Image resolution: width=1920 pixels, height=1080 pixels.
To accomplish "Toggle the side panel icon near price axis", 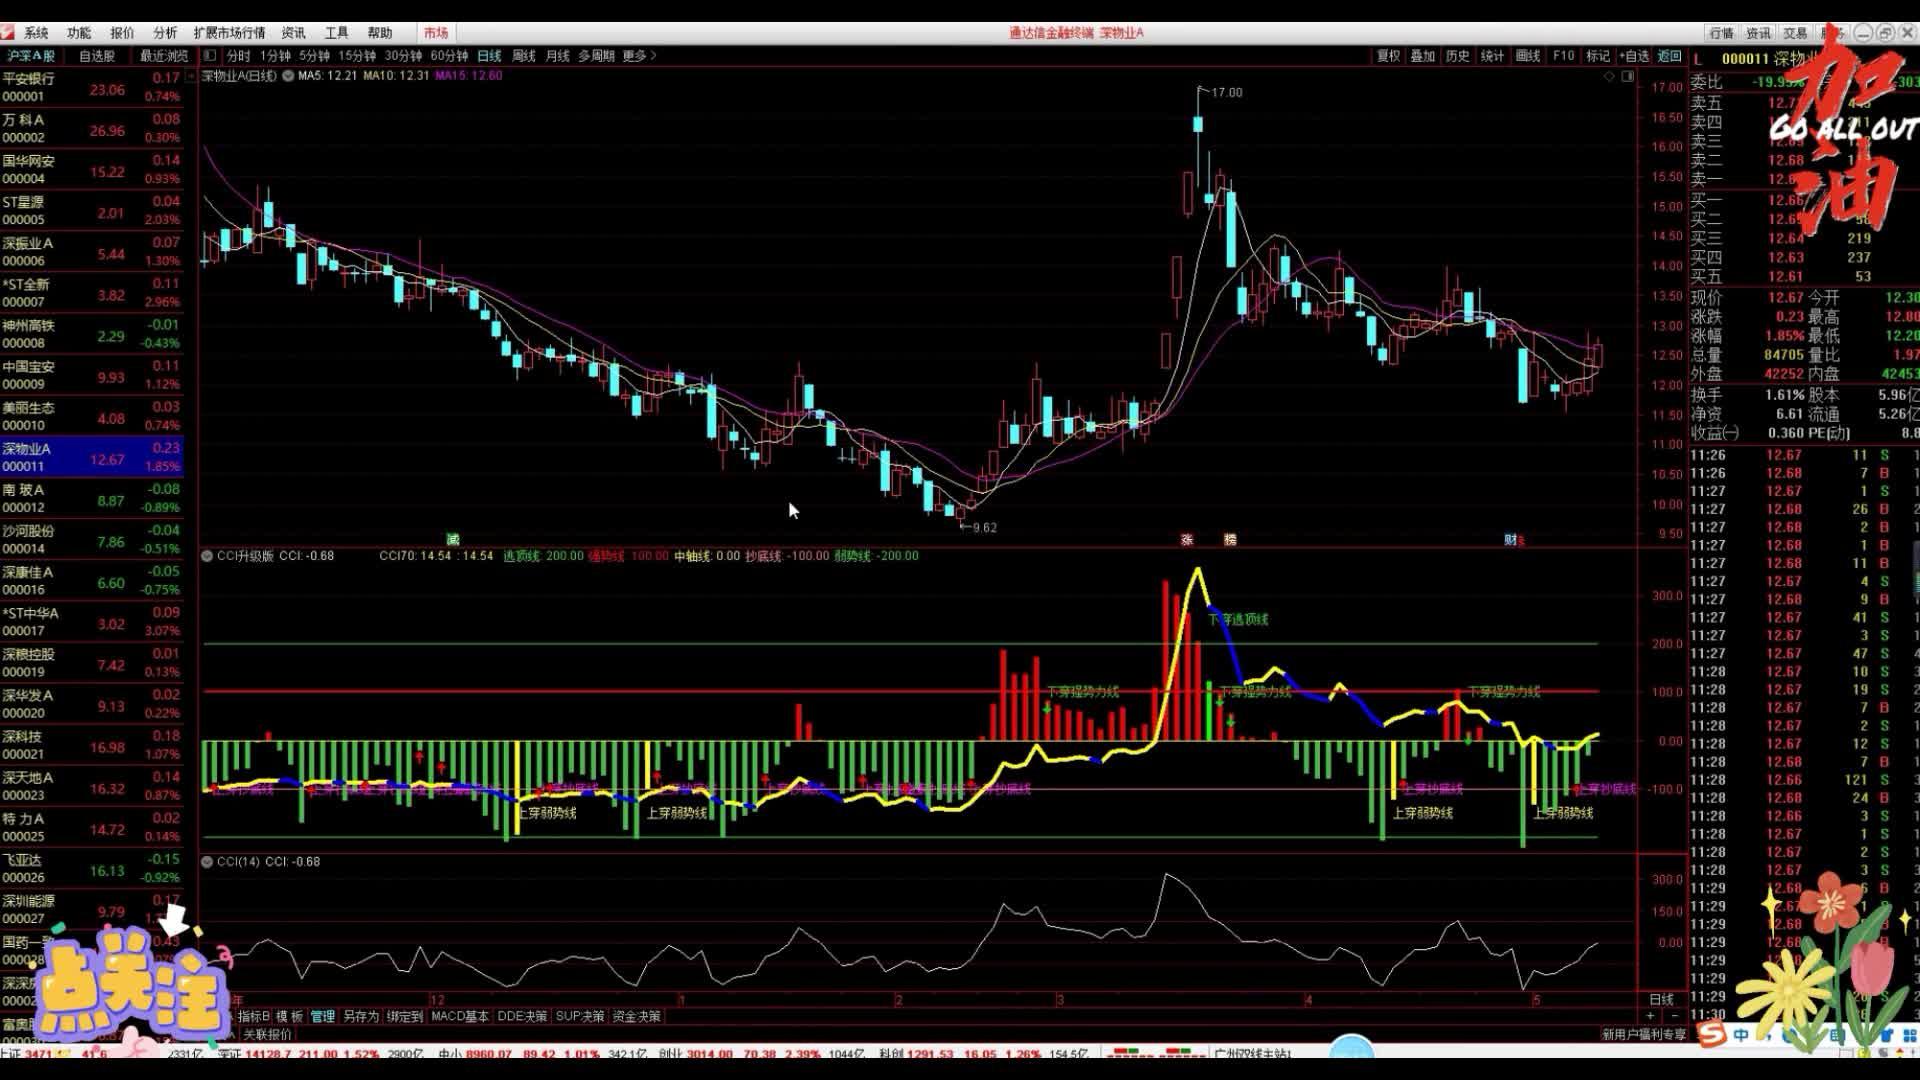I will tap(1627, 76).
